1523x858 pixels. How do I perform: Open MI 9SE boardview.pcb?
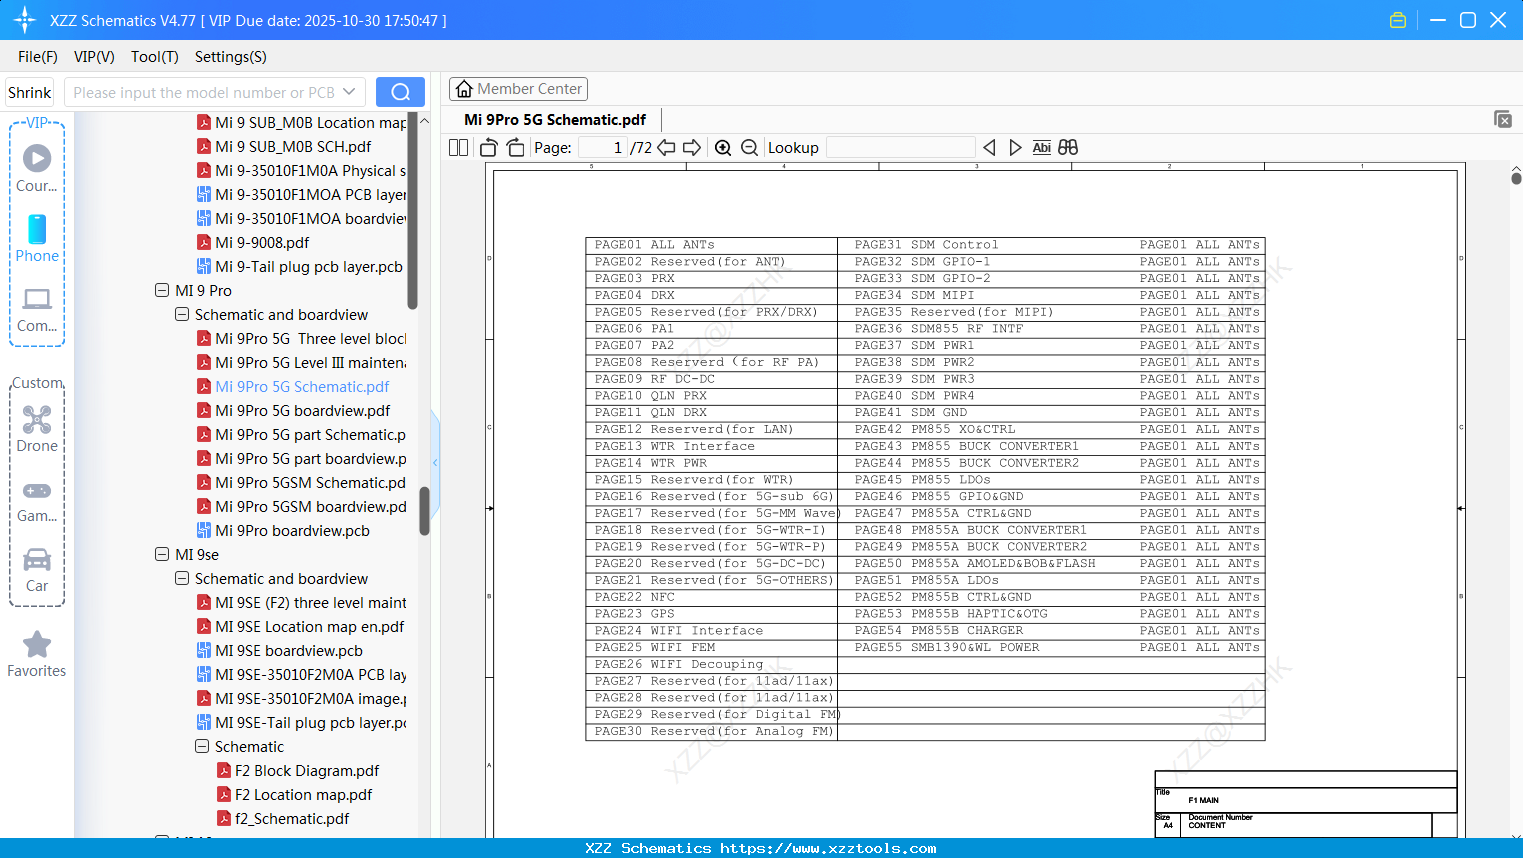click(x=289, y=651)
